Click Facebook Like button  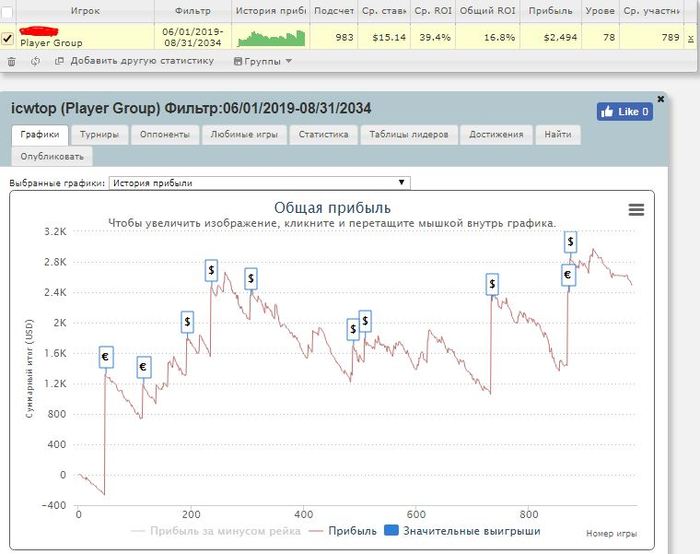625,112
